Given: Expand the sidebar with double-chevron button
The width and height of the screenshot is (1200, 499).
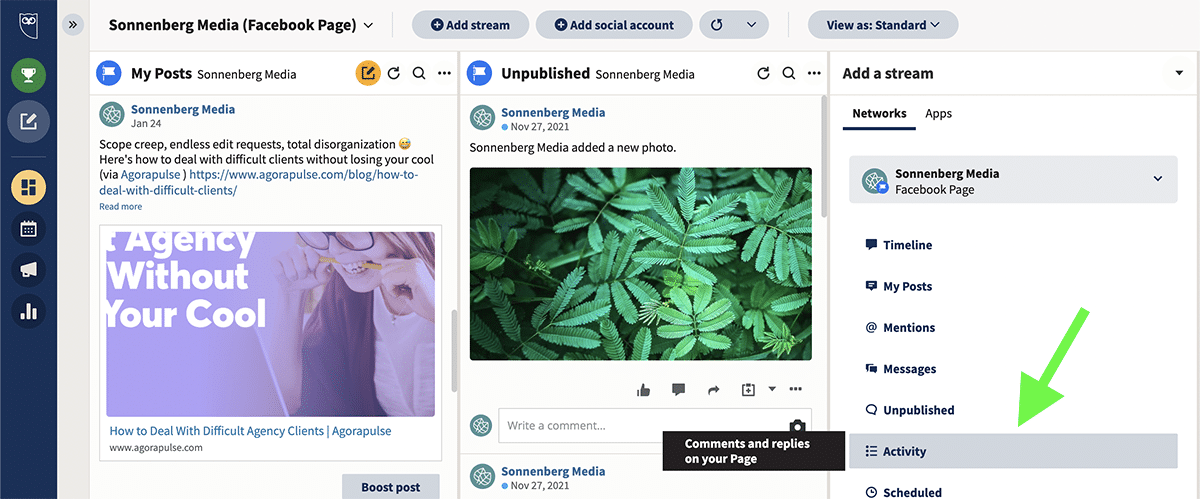Looking at the screenshot, I should tap(72, 25).
